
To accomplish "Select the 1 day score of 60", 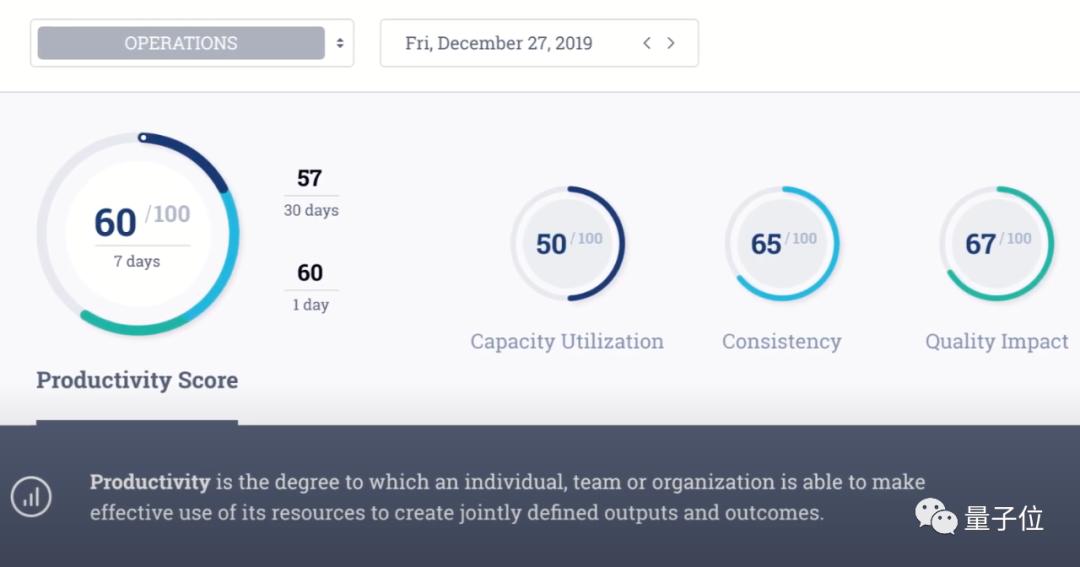I will [310, 285].
